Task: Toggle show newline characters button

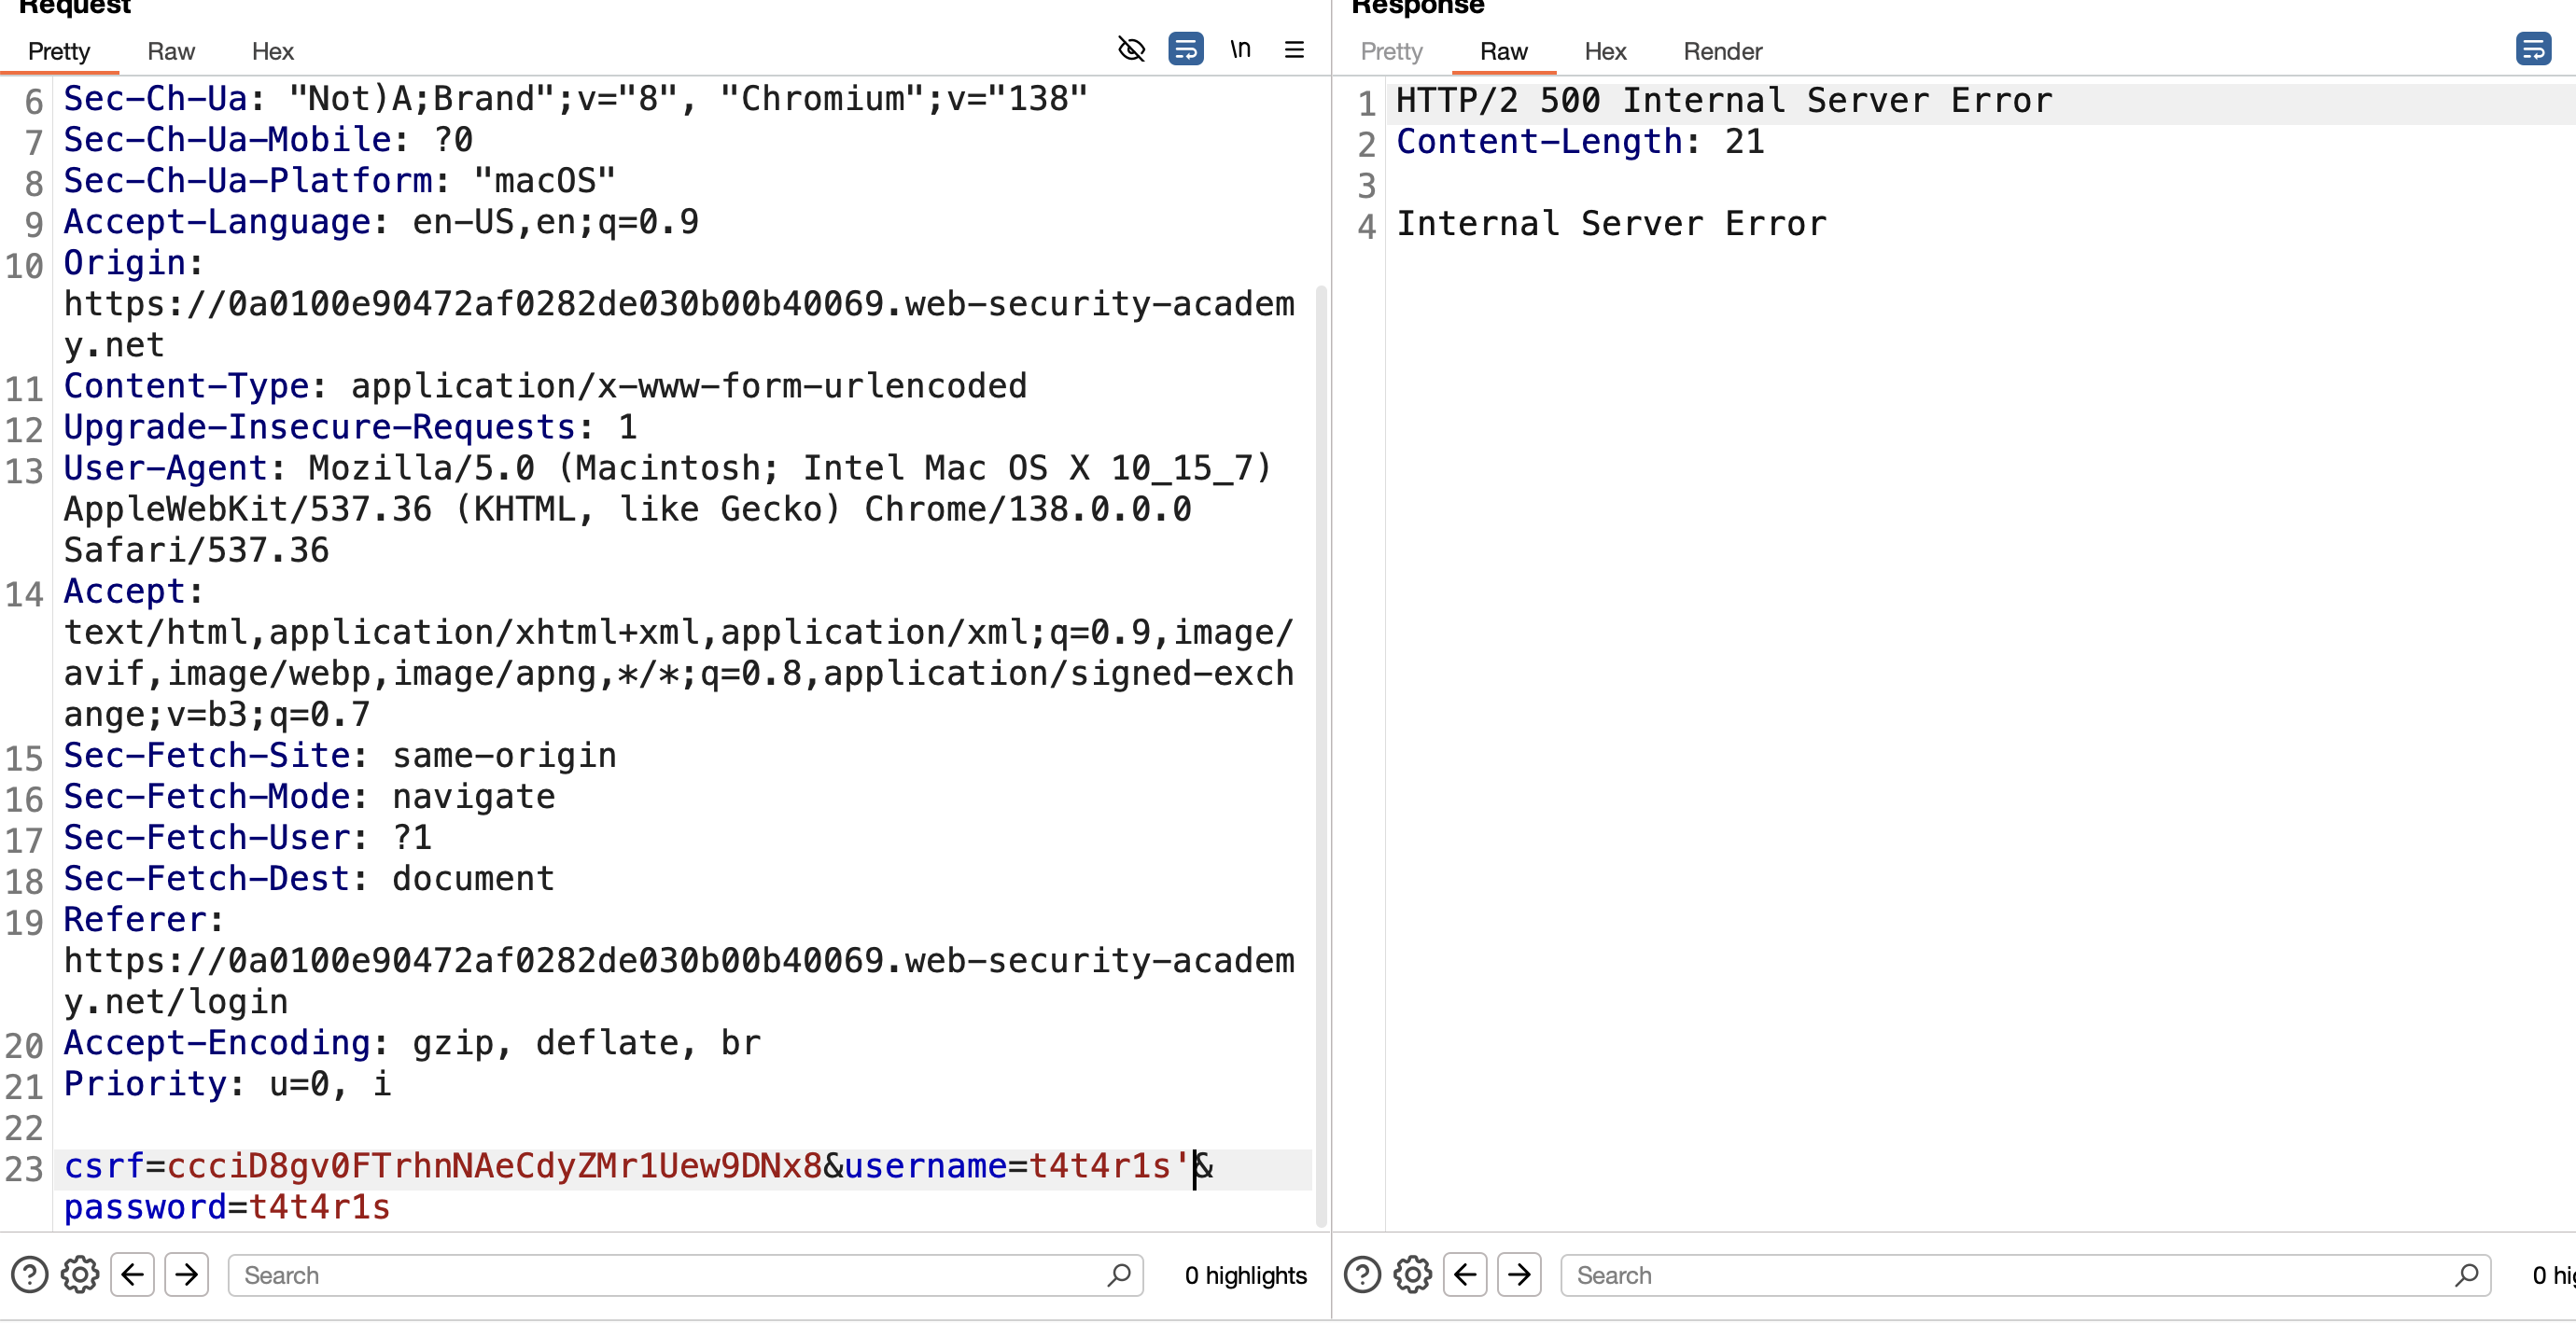Action: (x=1240, y=49)
